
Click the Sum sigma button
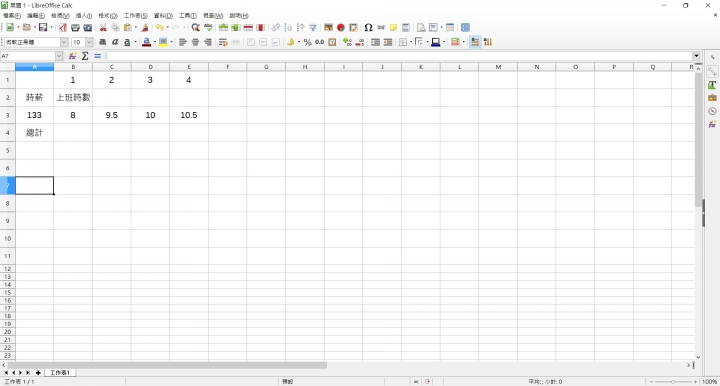pyautogui.click(x=85, y=56)
